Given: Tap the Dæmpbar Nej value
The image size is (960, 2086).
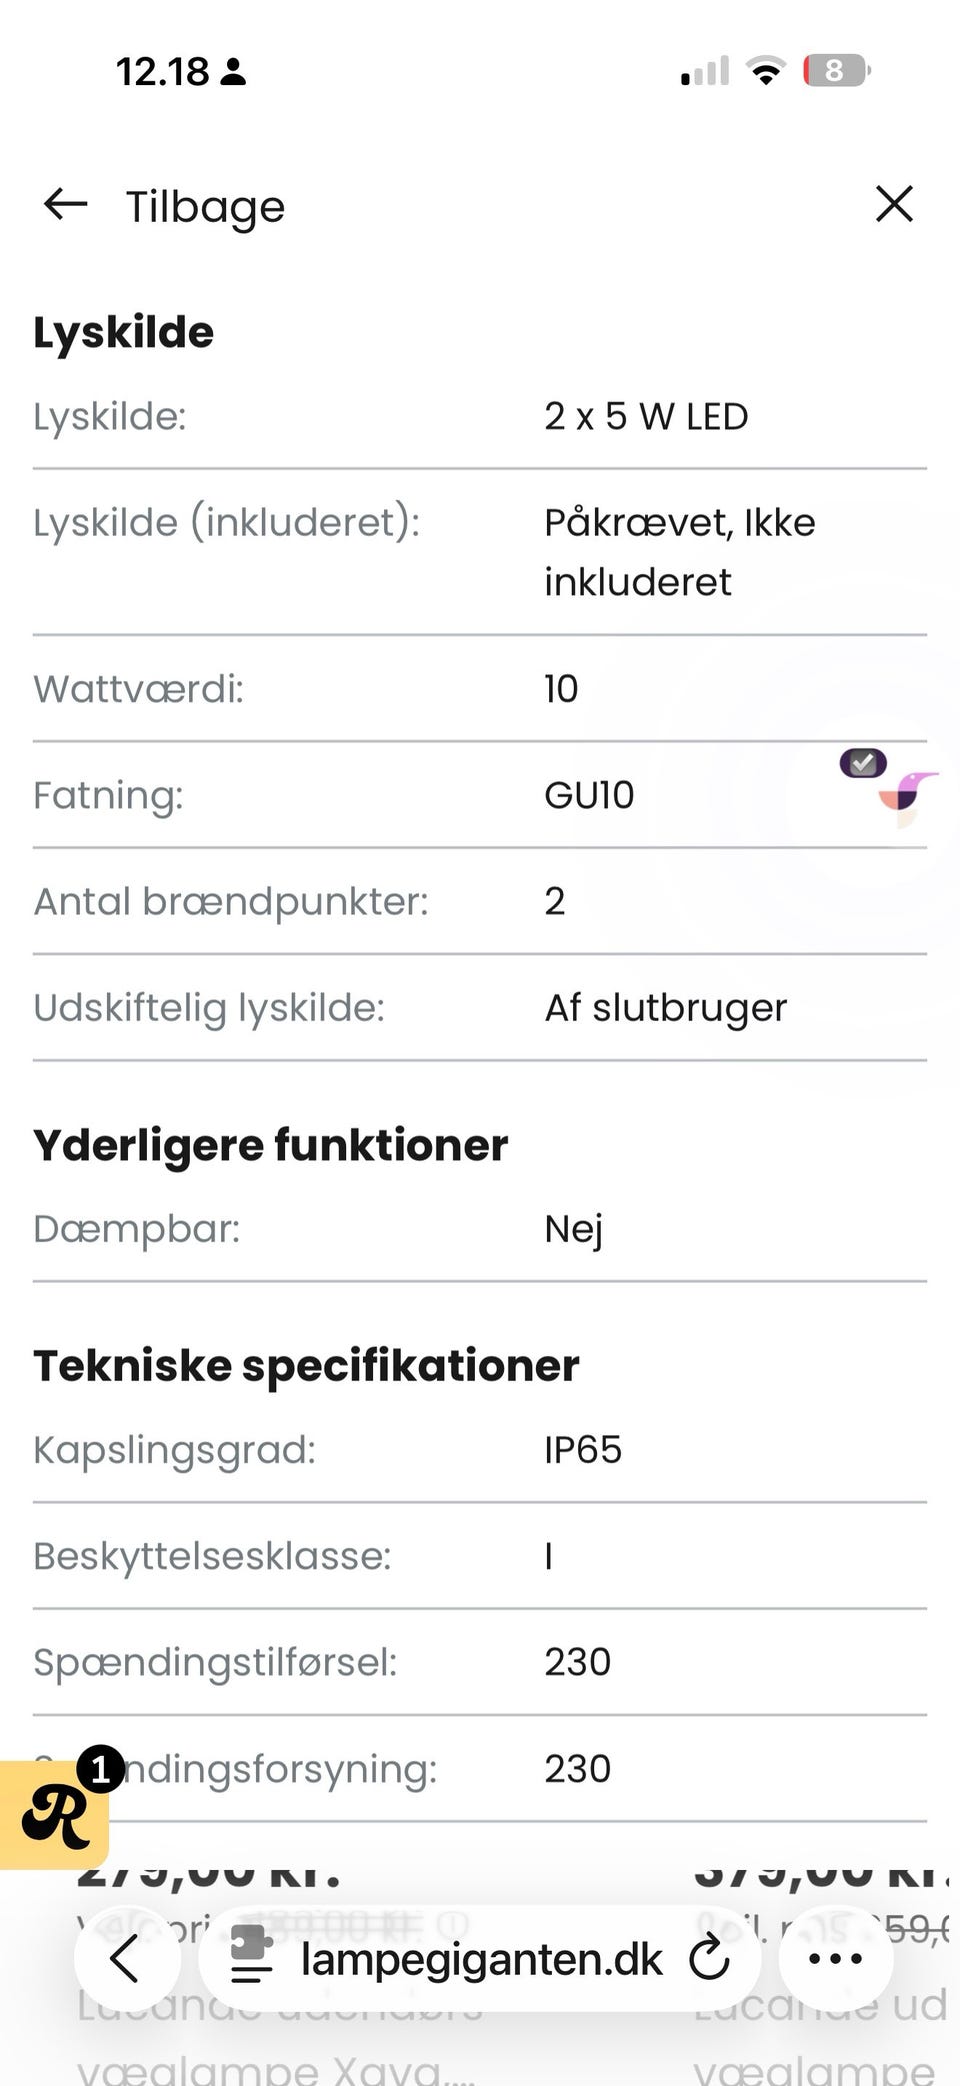Looking at the screenshot, I should click(573, 1229).
